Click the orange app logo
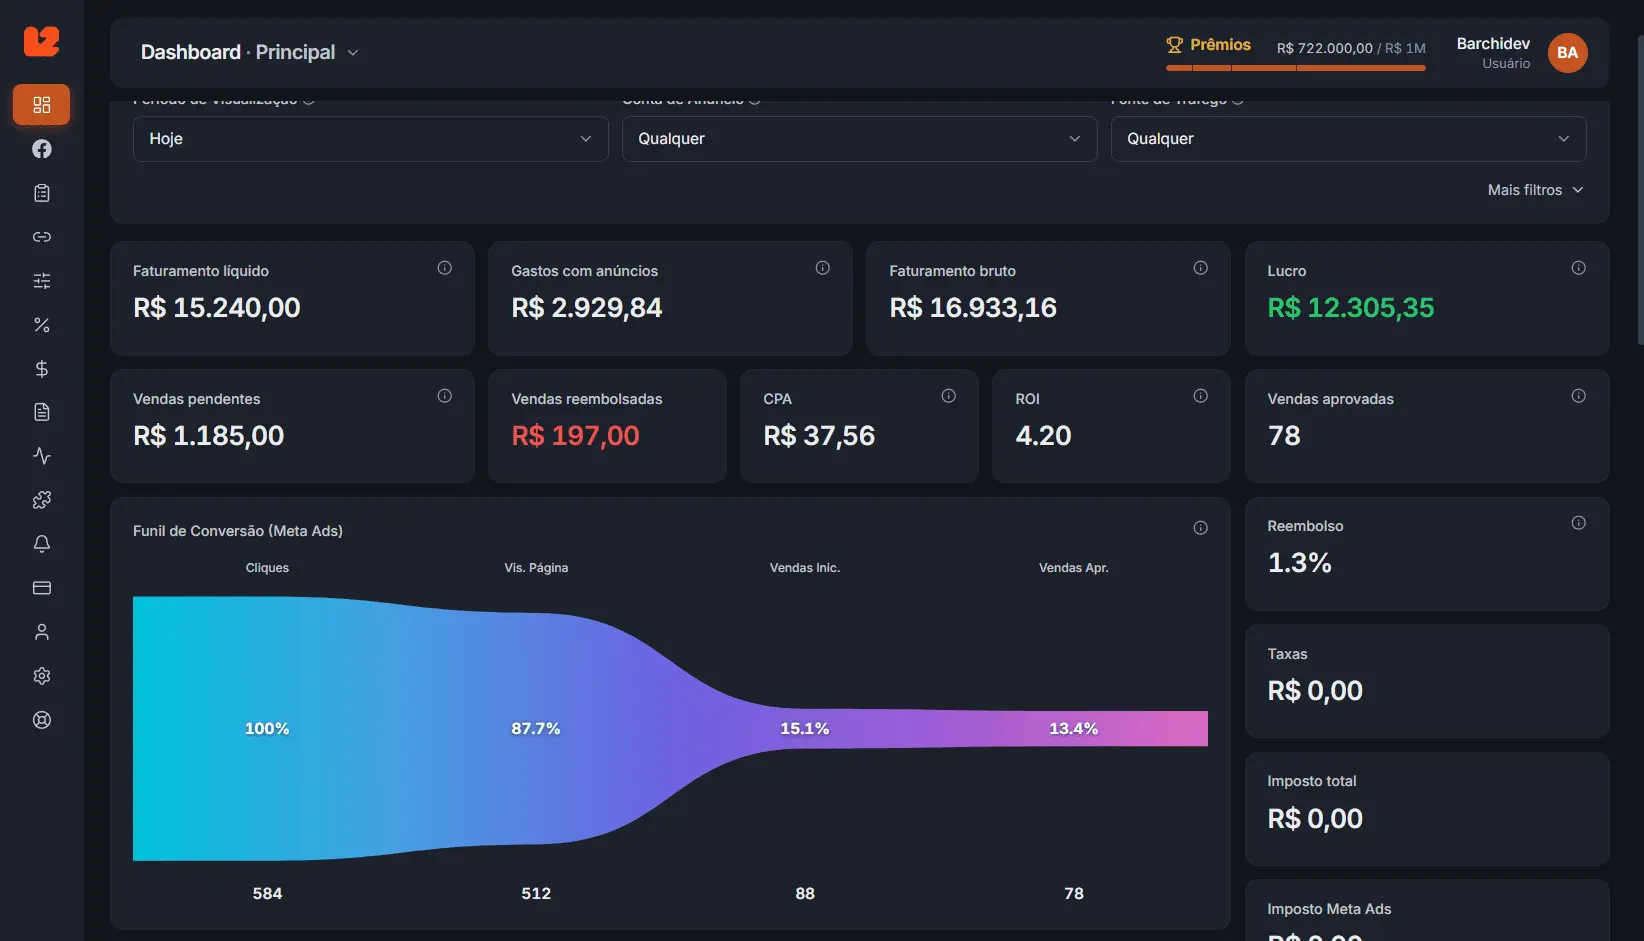 [41, 41]
